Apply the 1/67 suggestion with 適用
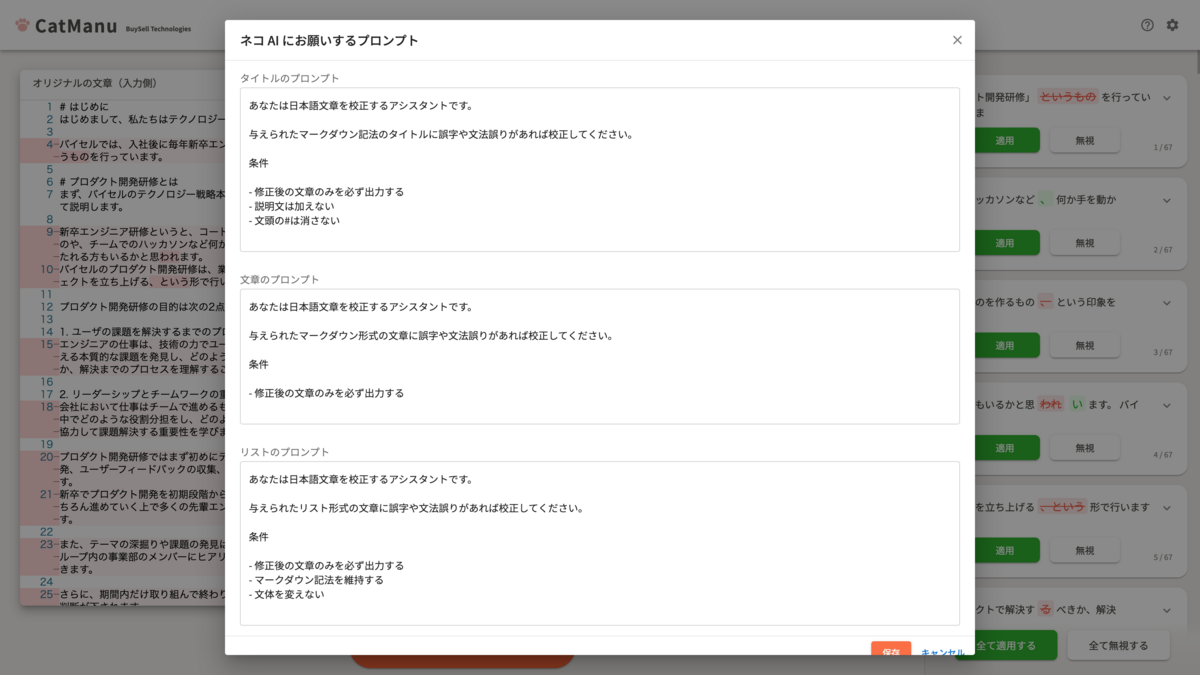The width and height of the screenshot is (1200, 675). point(1005,141)
